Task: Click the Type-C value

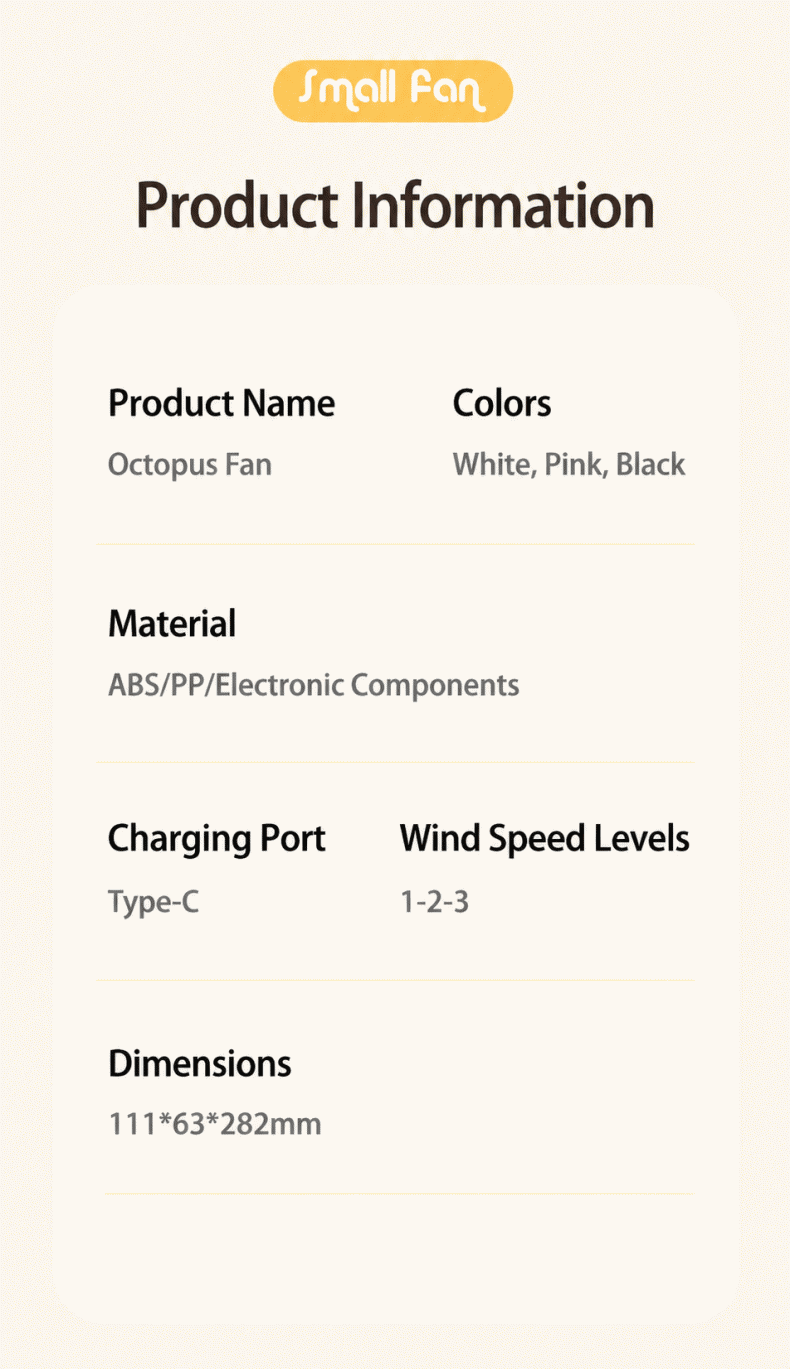Action: point(153,902)
